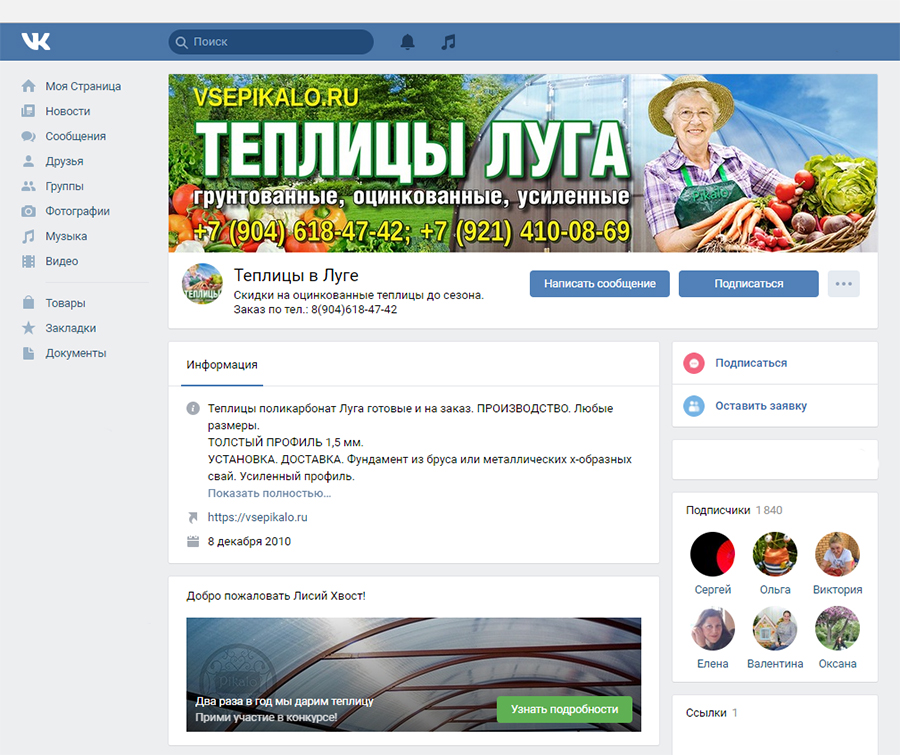Open subscriber Ольга's avatar
The image size is (900, 755).
point(775,554)
